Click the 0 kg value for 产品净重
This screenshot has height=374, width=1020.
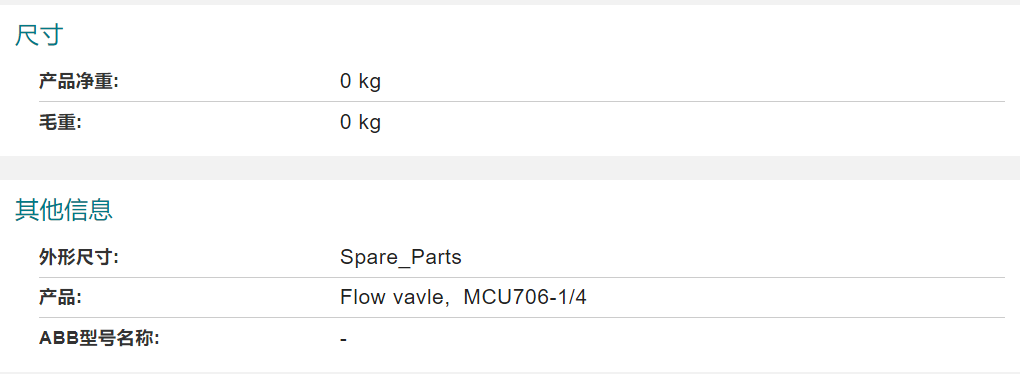(x=360, y=83)
